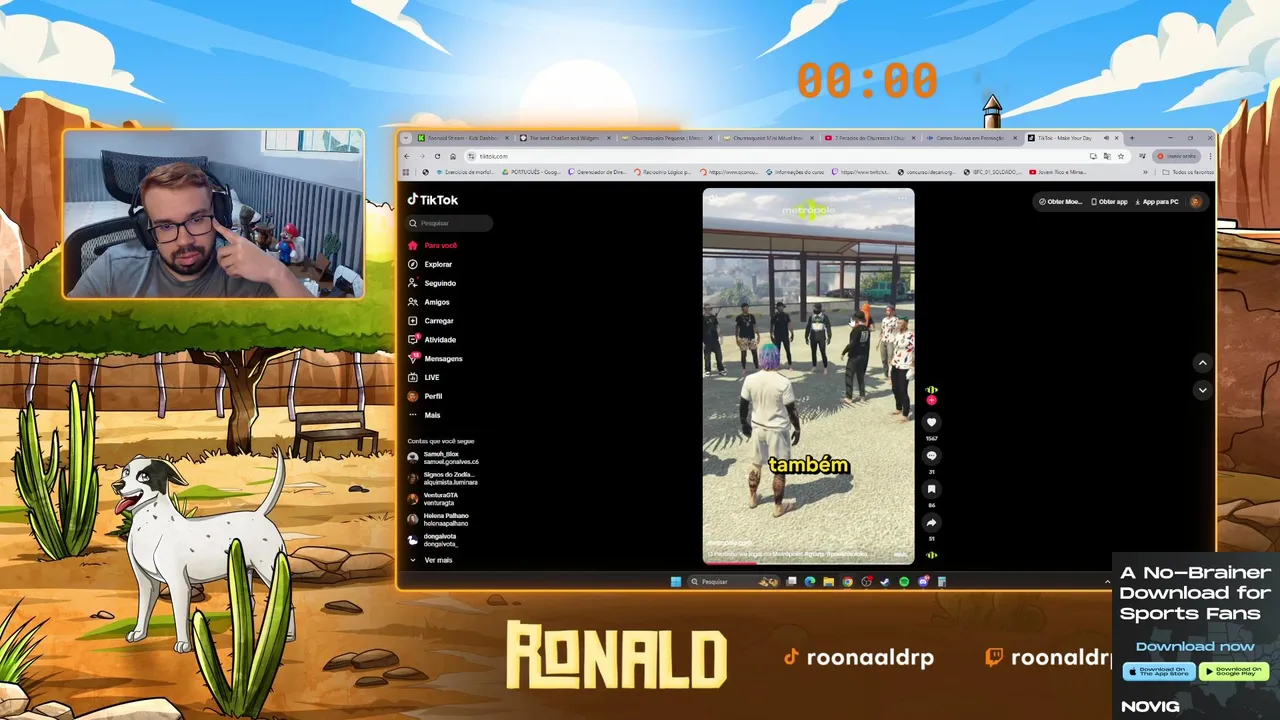Go to TikTok's Para você feed

tap(433, 245)
